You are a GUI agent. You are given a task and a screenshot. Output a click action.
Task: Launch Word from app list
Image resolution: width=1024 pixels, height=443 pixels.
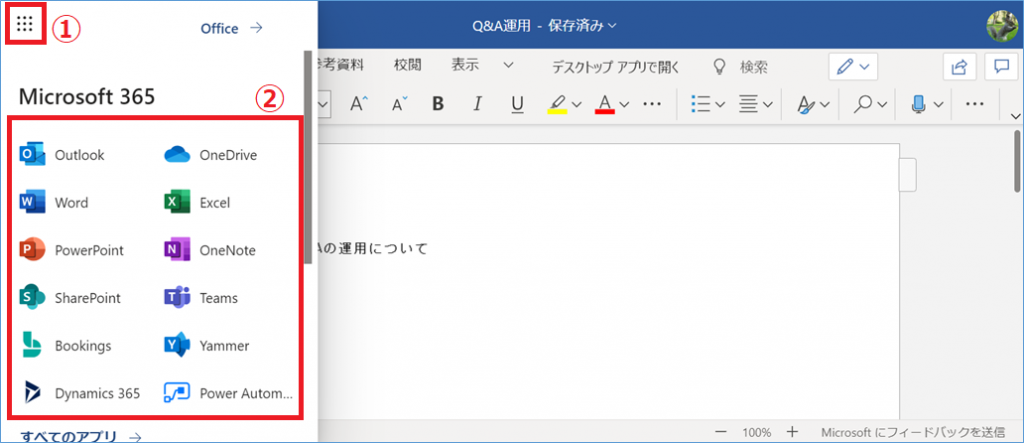(54, 203)
